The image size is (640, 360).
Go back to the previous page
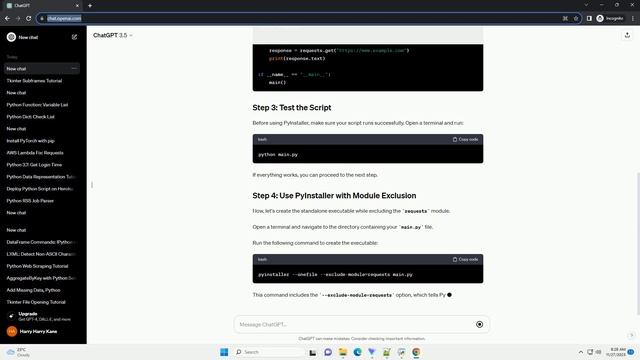click(x=7, y=18)
